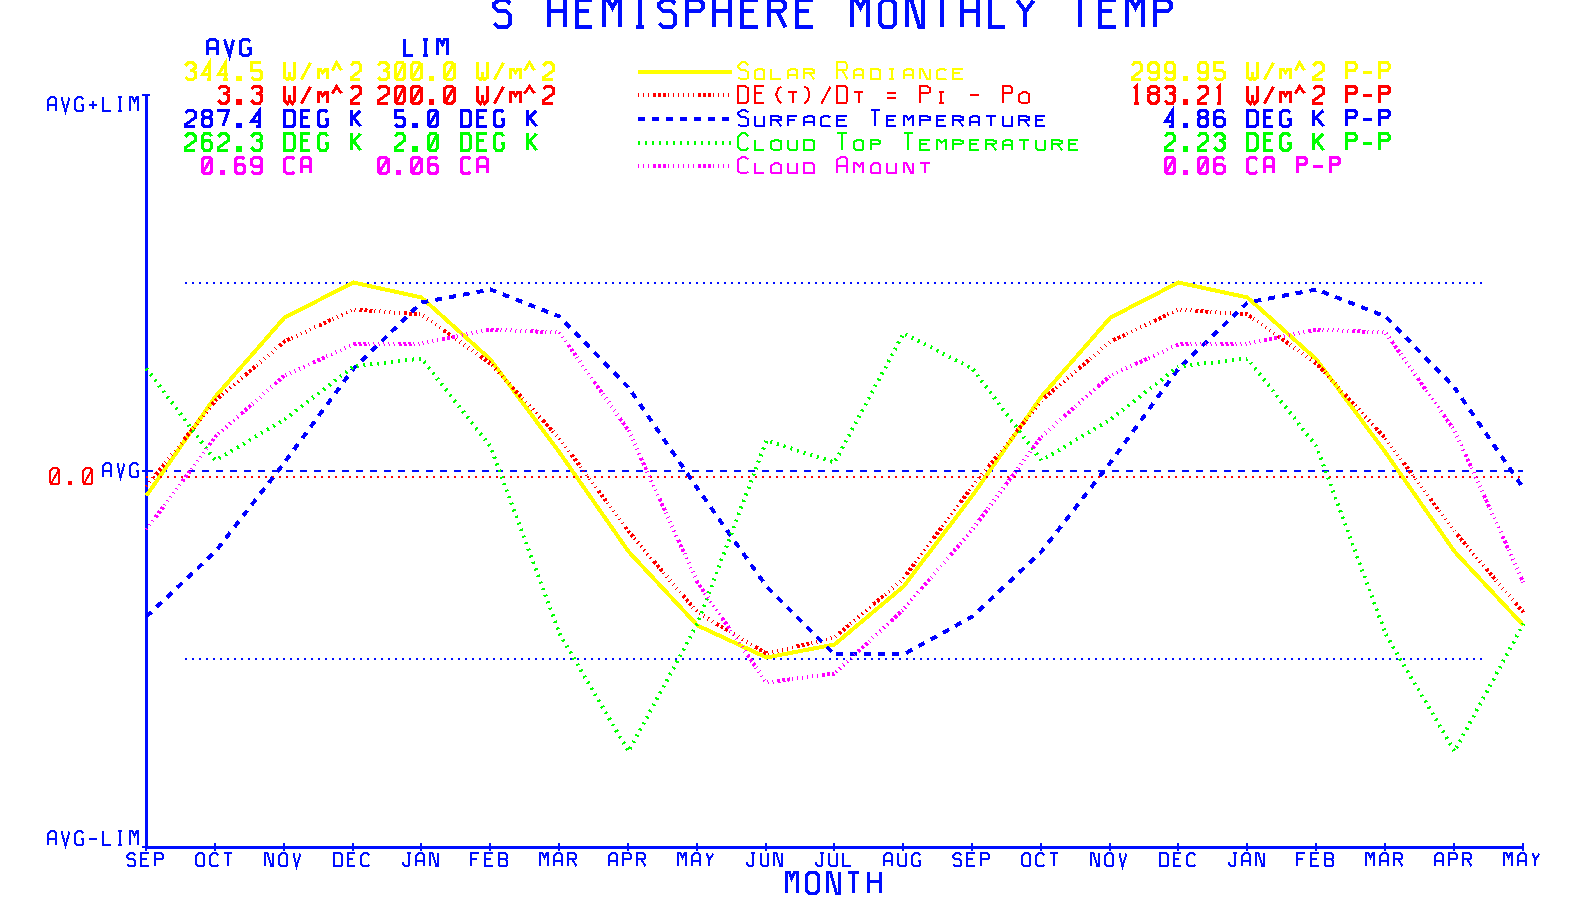Click the 4.86 DEG K P-P value
Screen dimensions: 1591x898
(x=1276, y=119)
